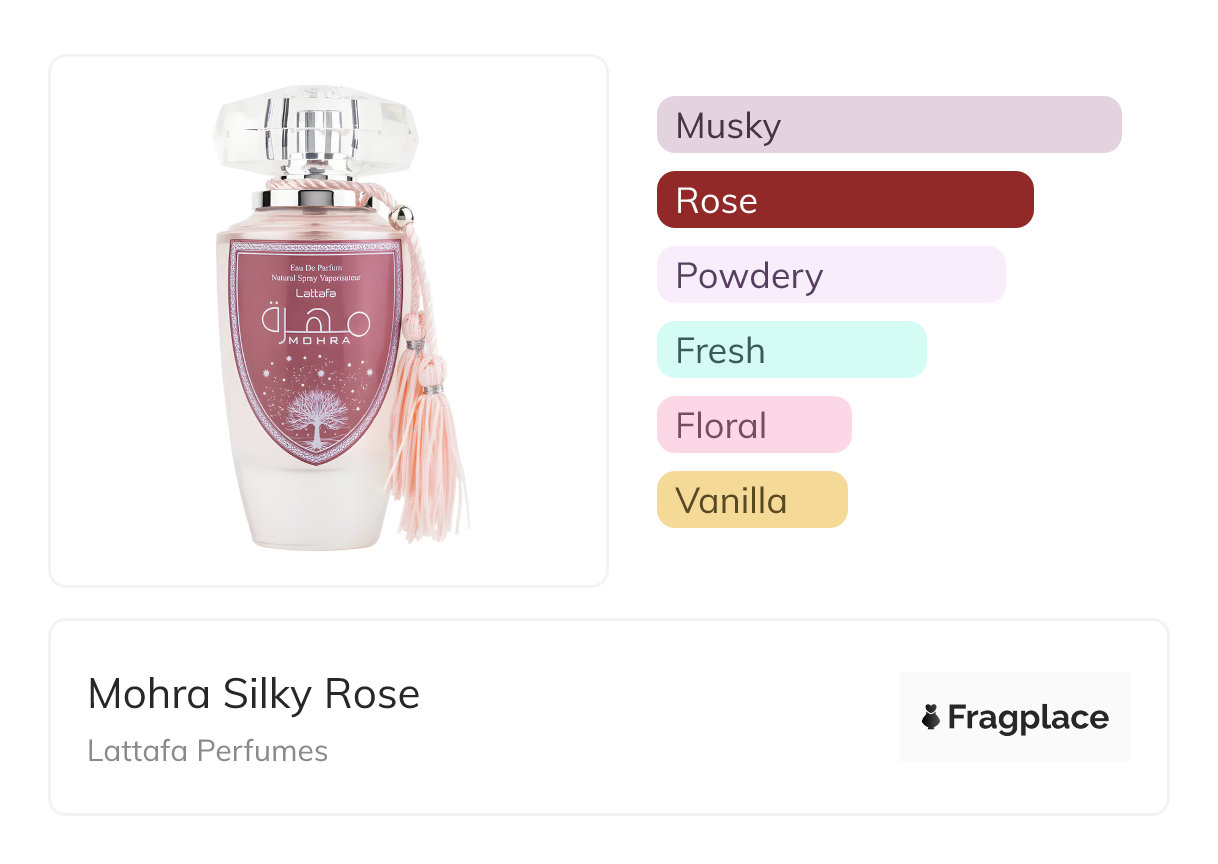Select the Musky accord bar

(x=888, y=125)
